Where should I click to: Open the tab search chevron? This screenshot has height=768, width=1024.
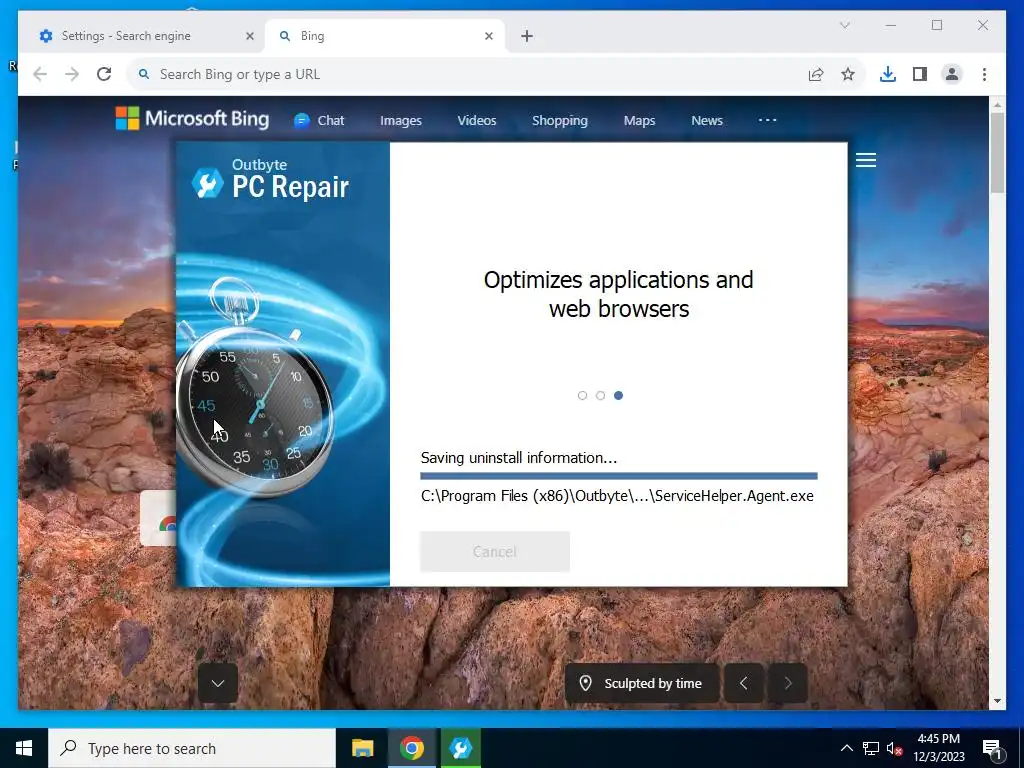click(844, 25)
